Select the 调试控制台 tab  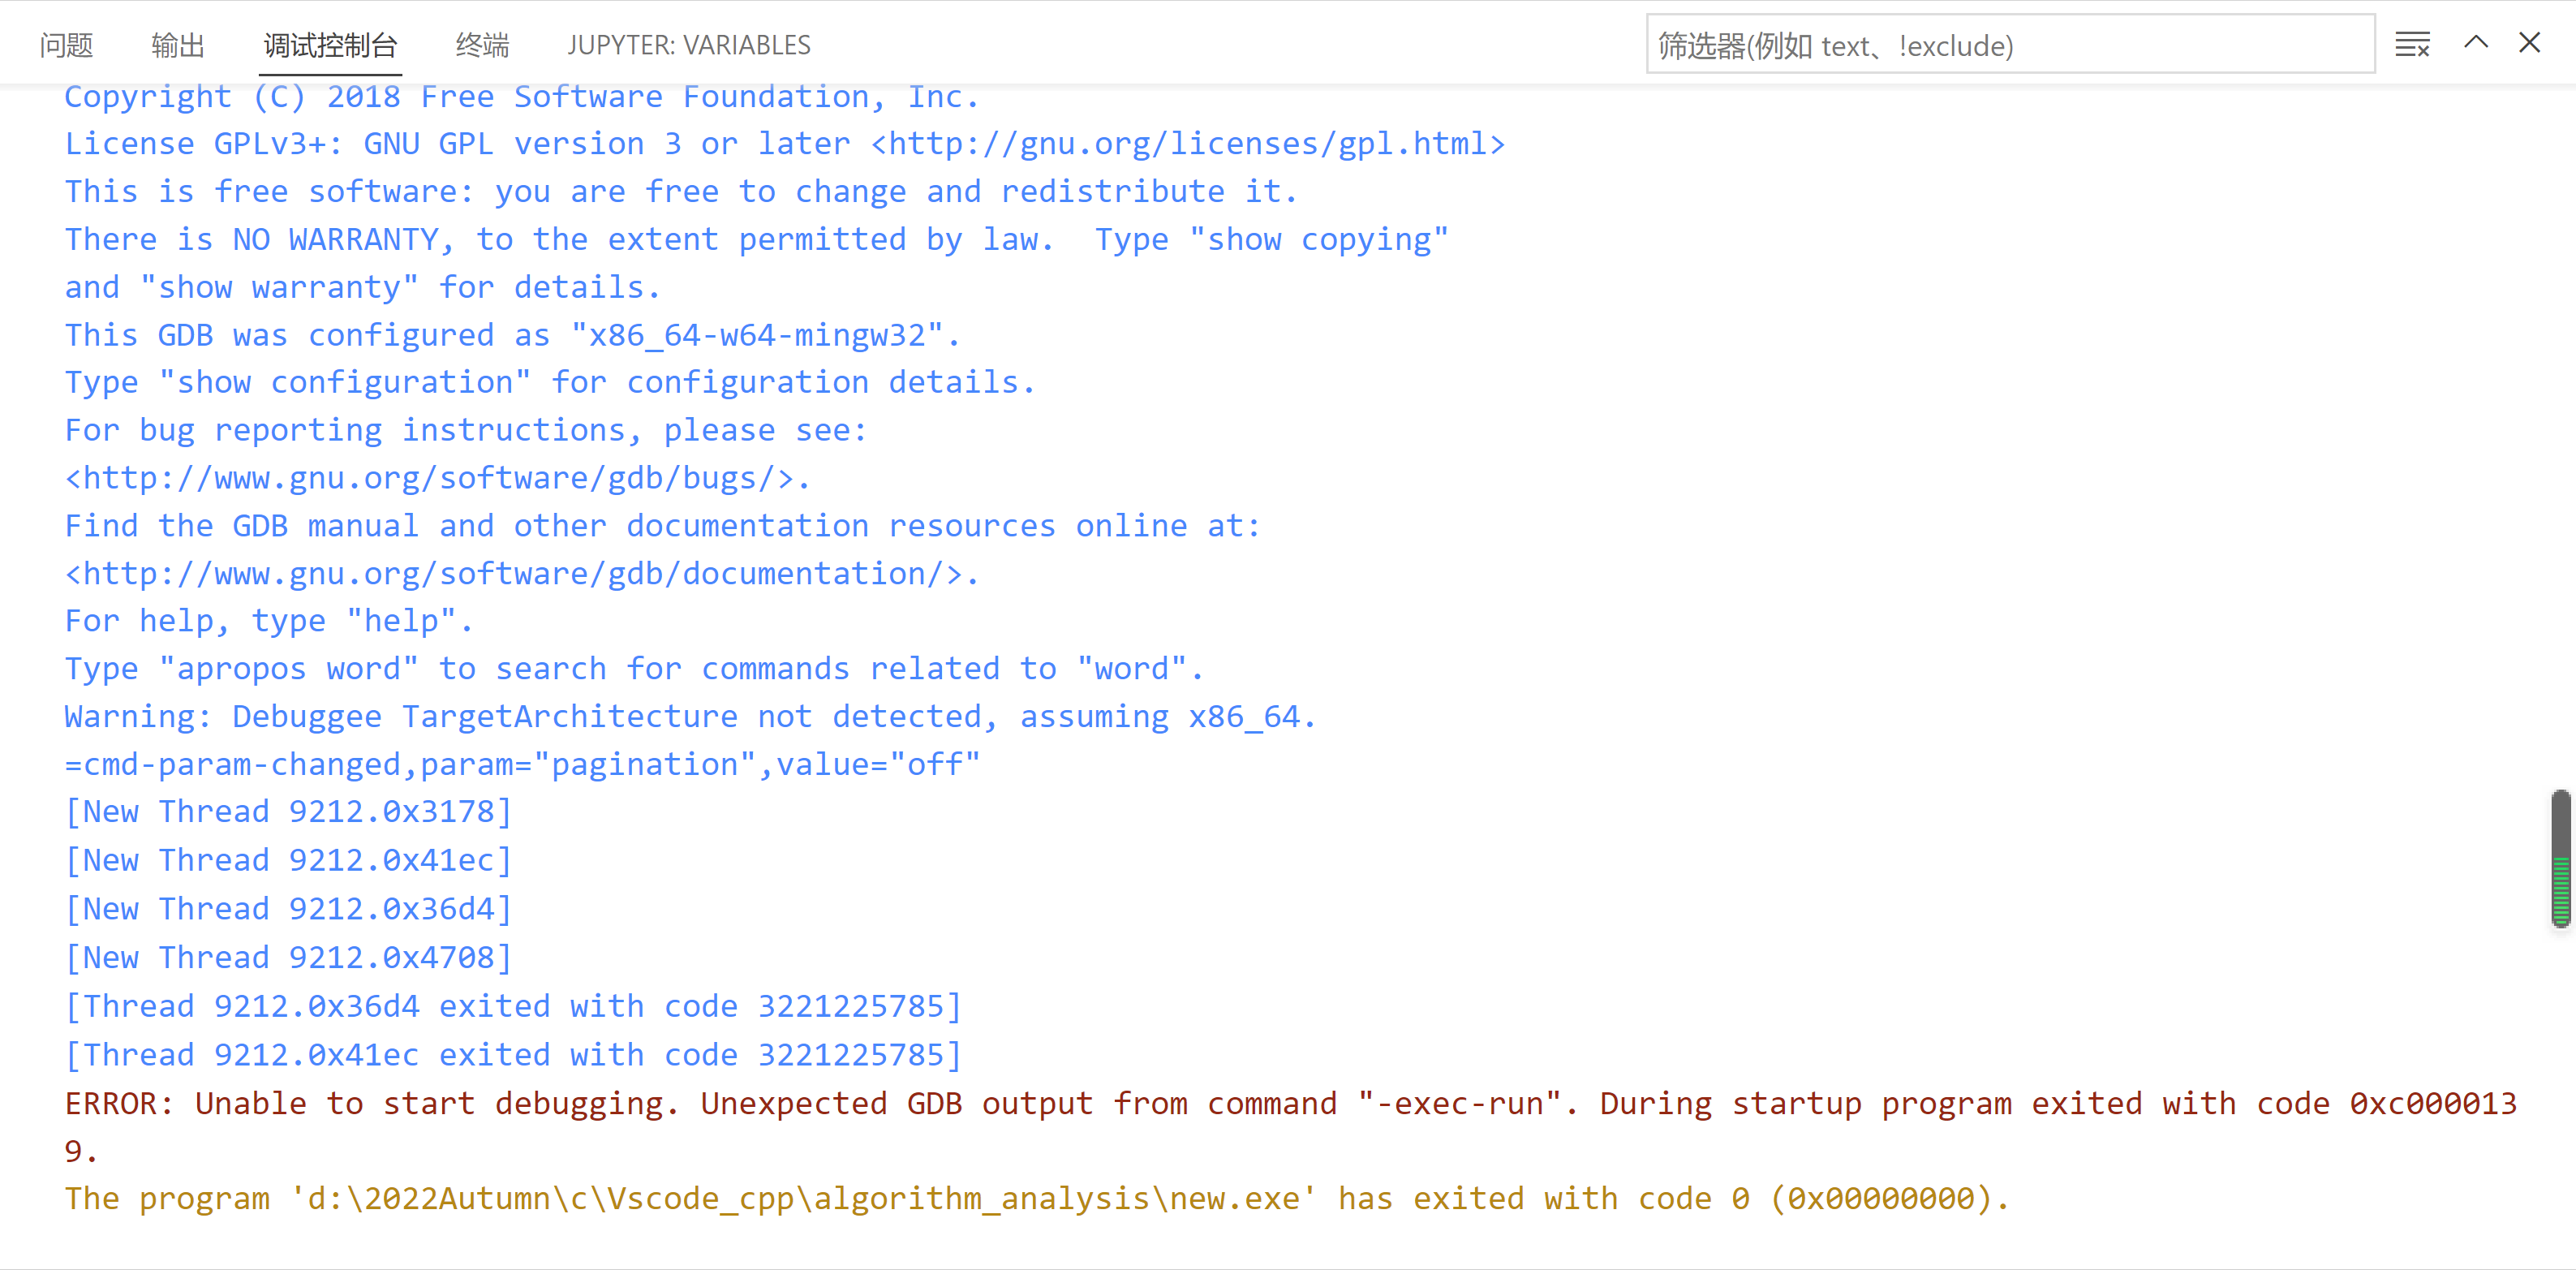click(x=330, y=45)
